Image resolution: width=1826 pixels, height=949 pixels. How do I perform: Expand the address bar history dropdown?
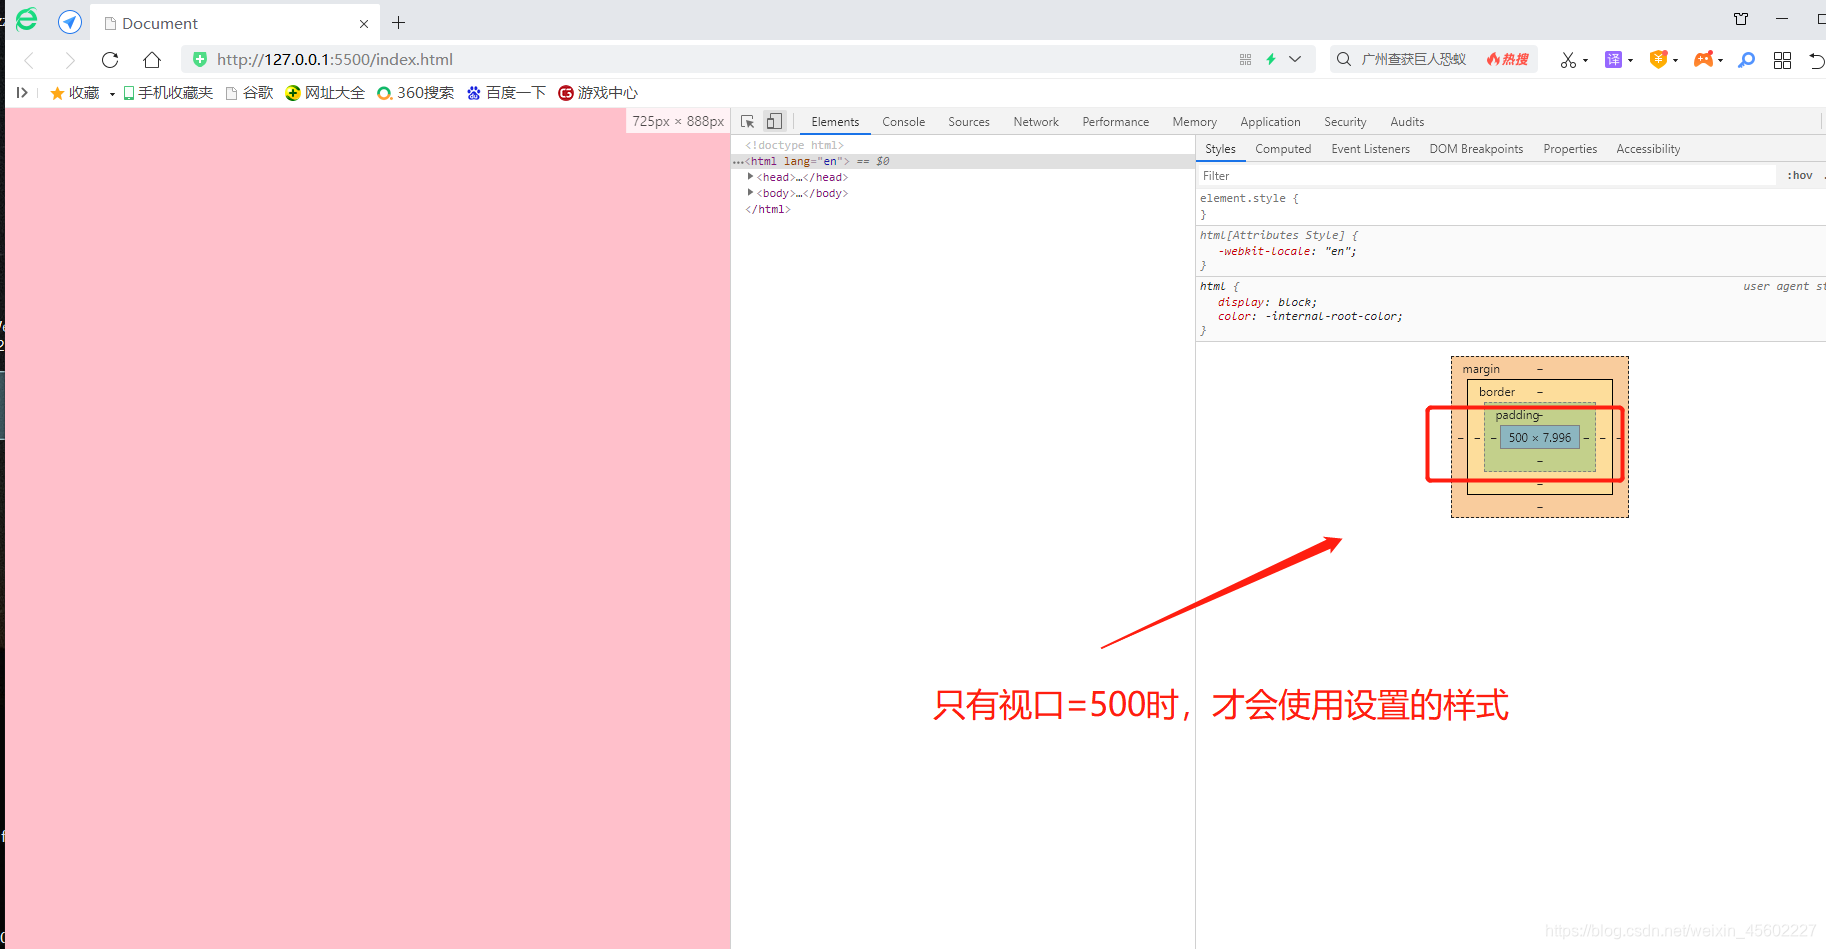1295,60
